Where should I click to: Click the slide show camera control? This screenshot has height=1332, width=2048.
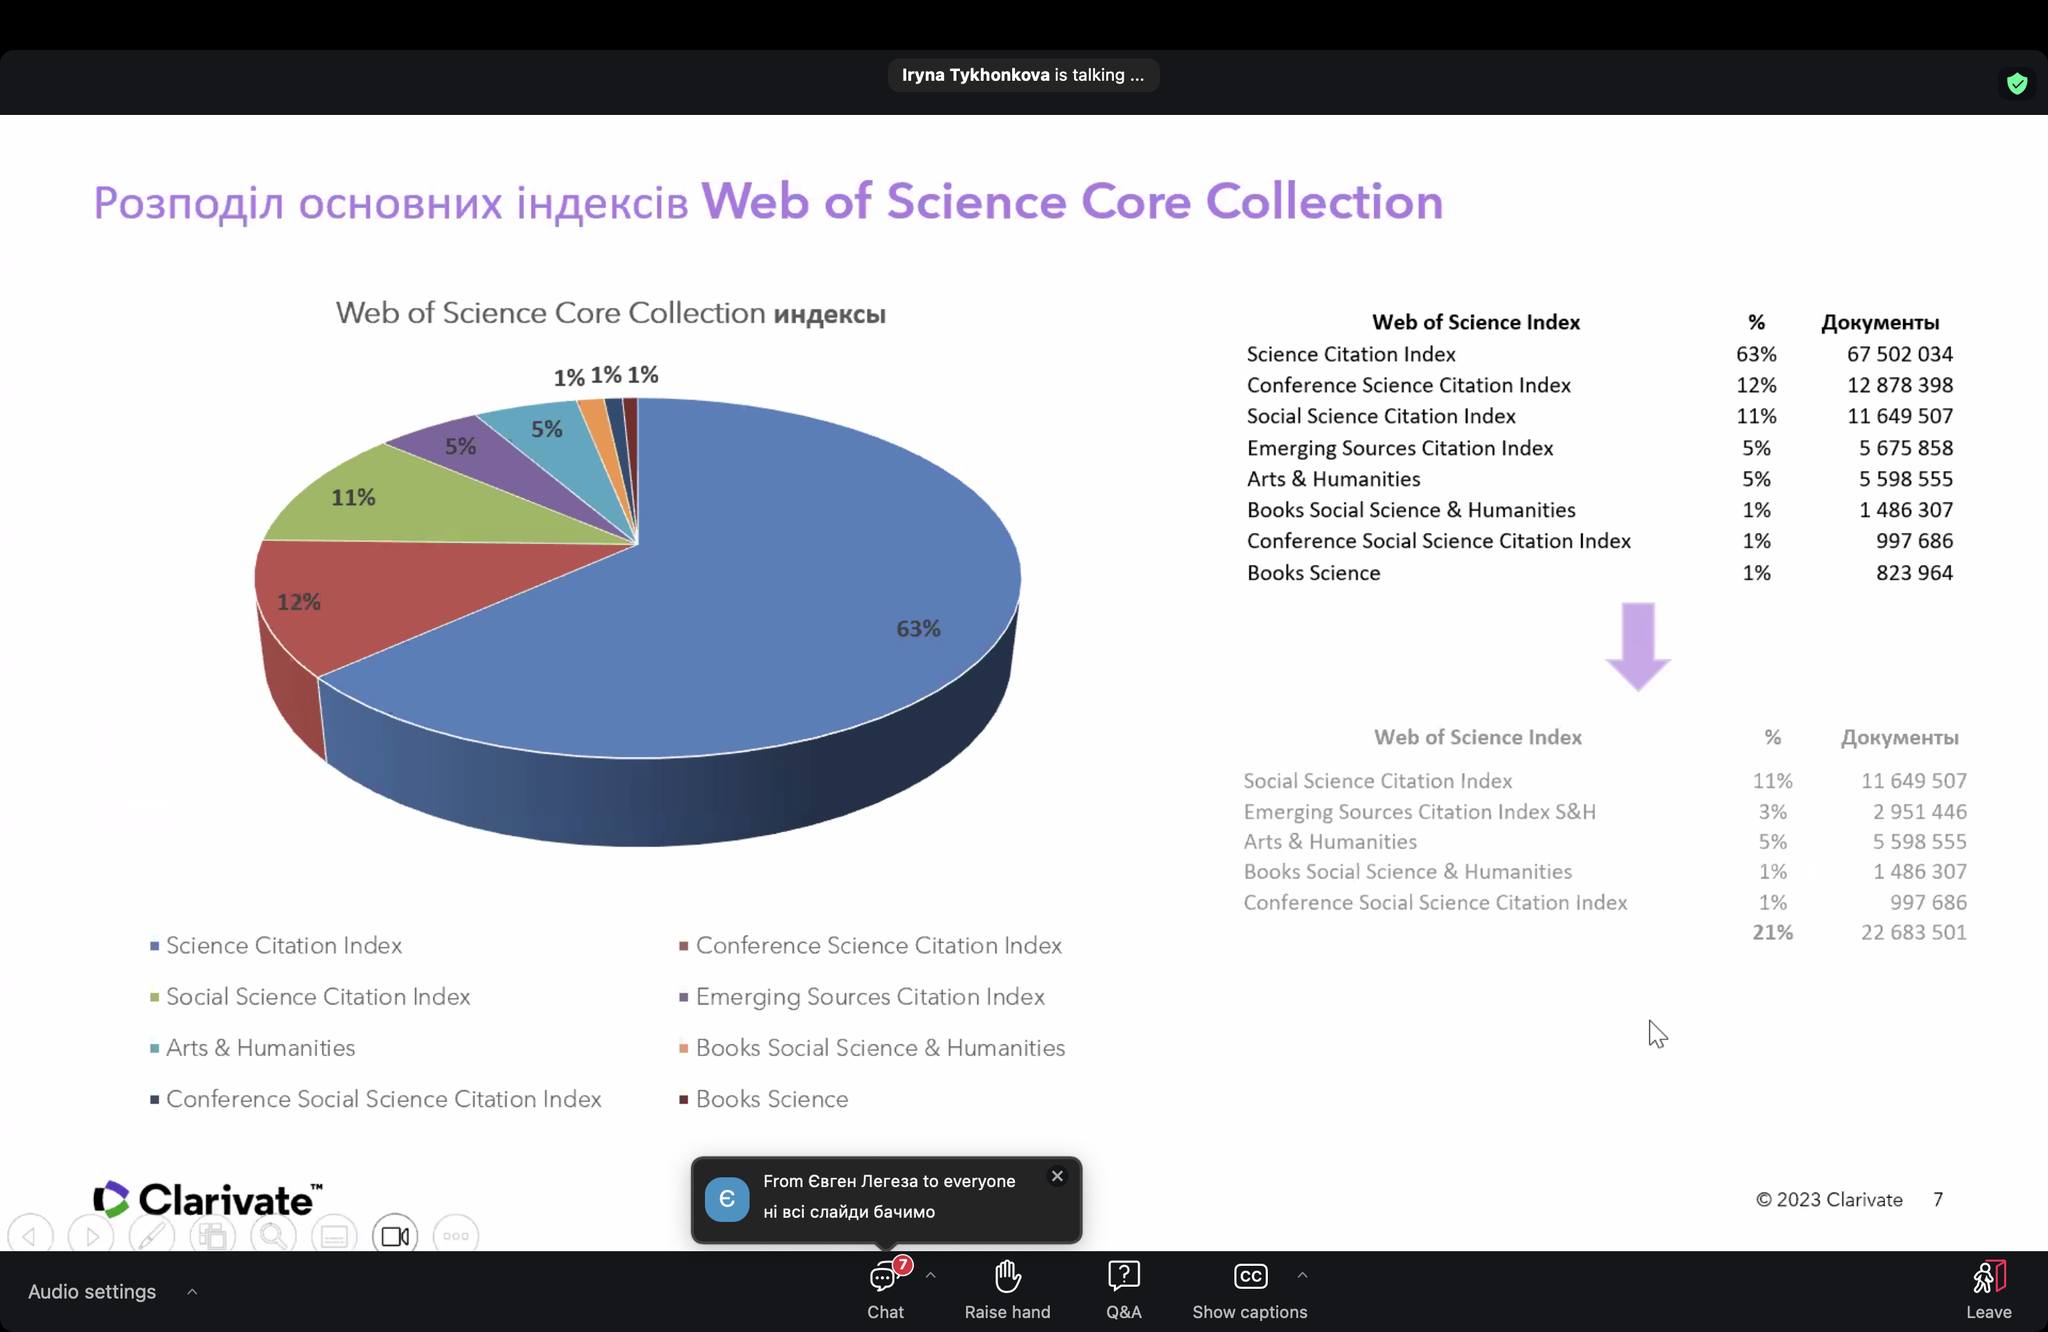[x=395, y=1236]
